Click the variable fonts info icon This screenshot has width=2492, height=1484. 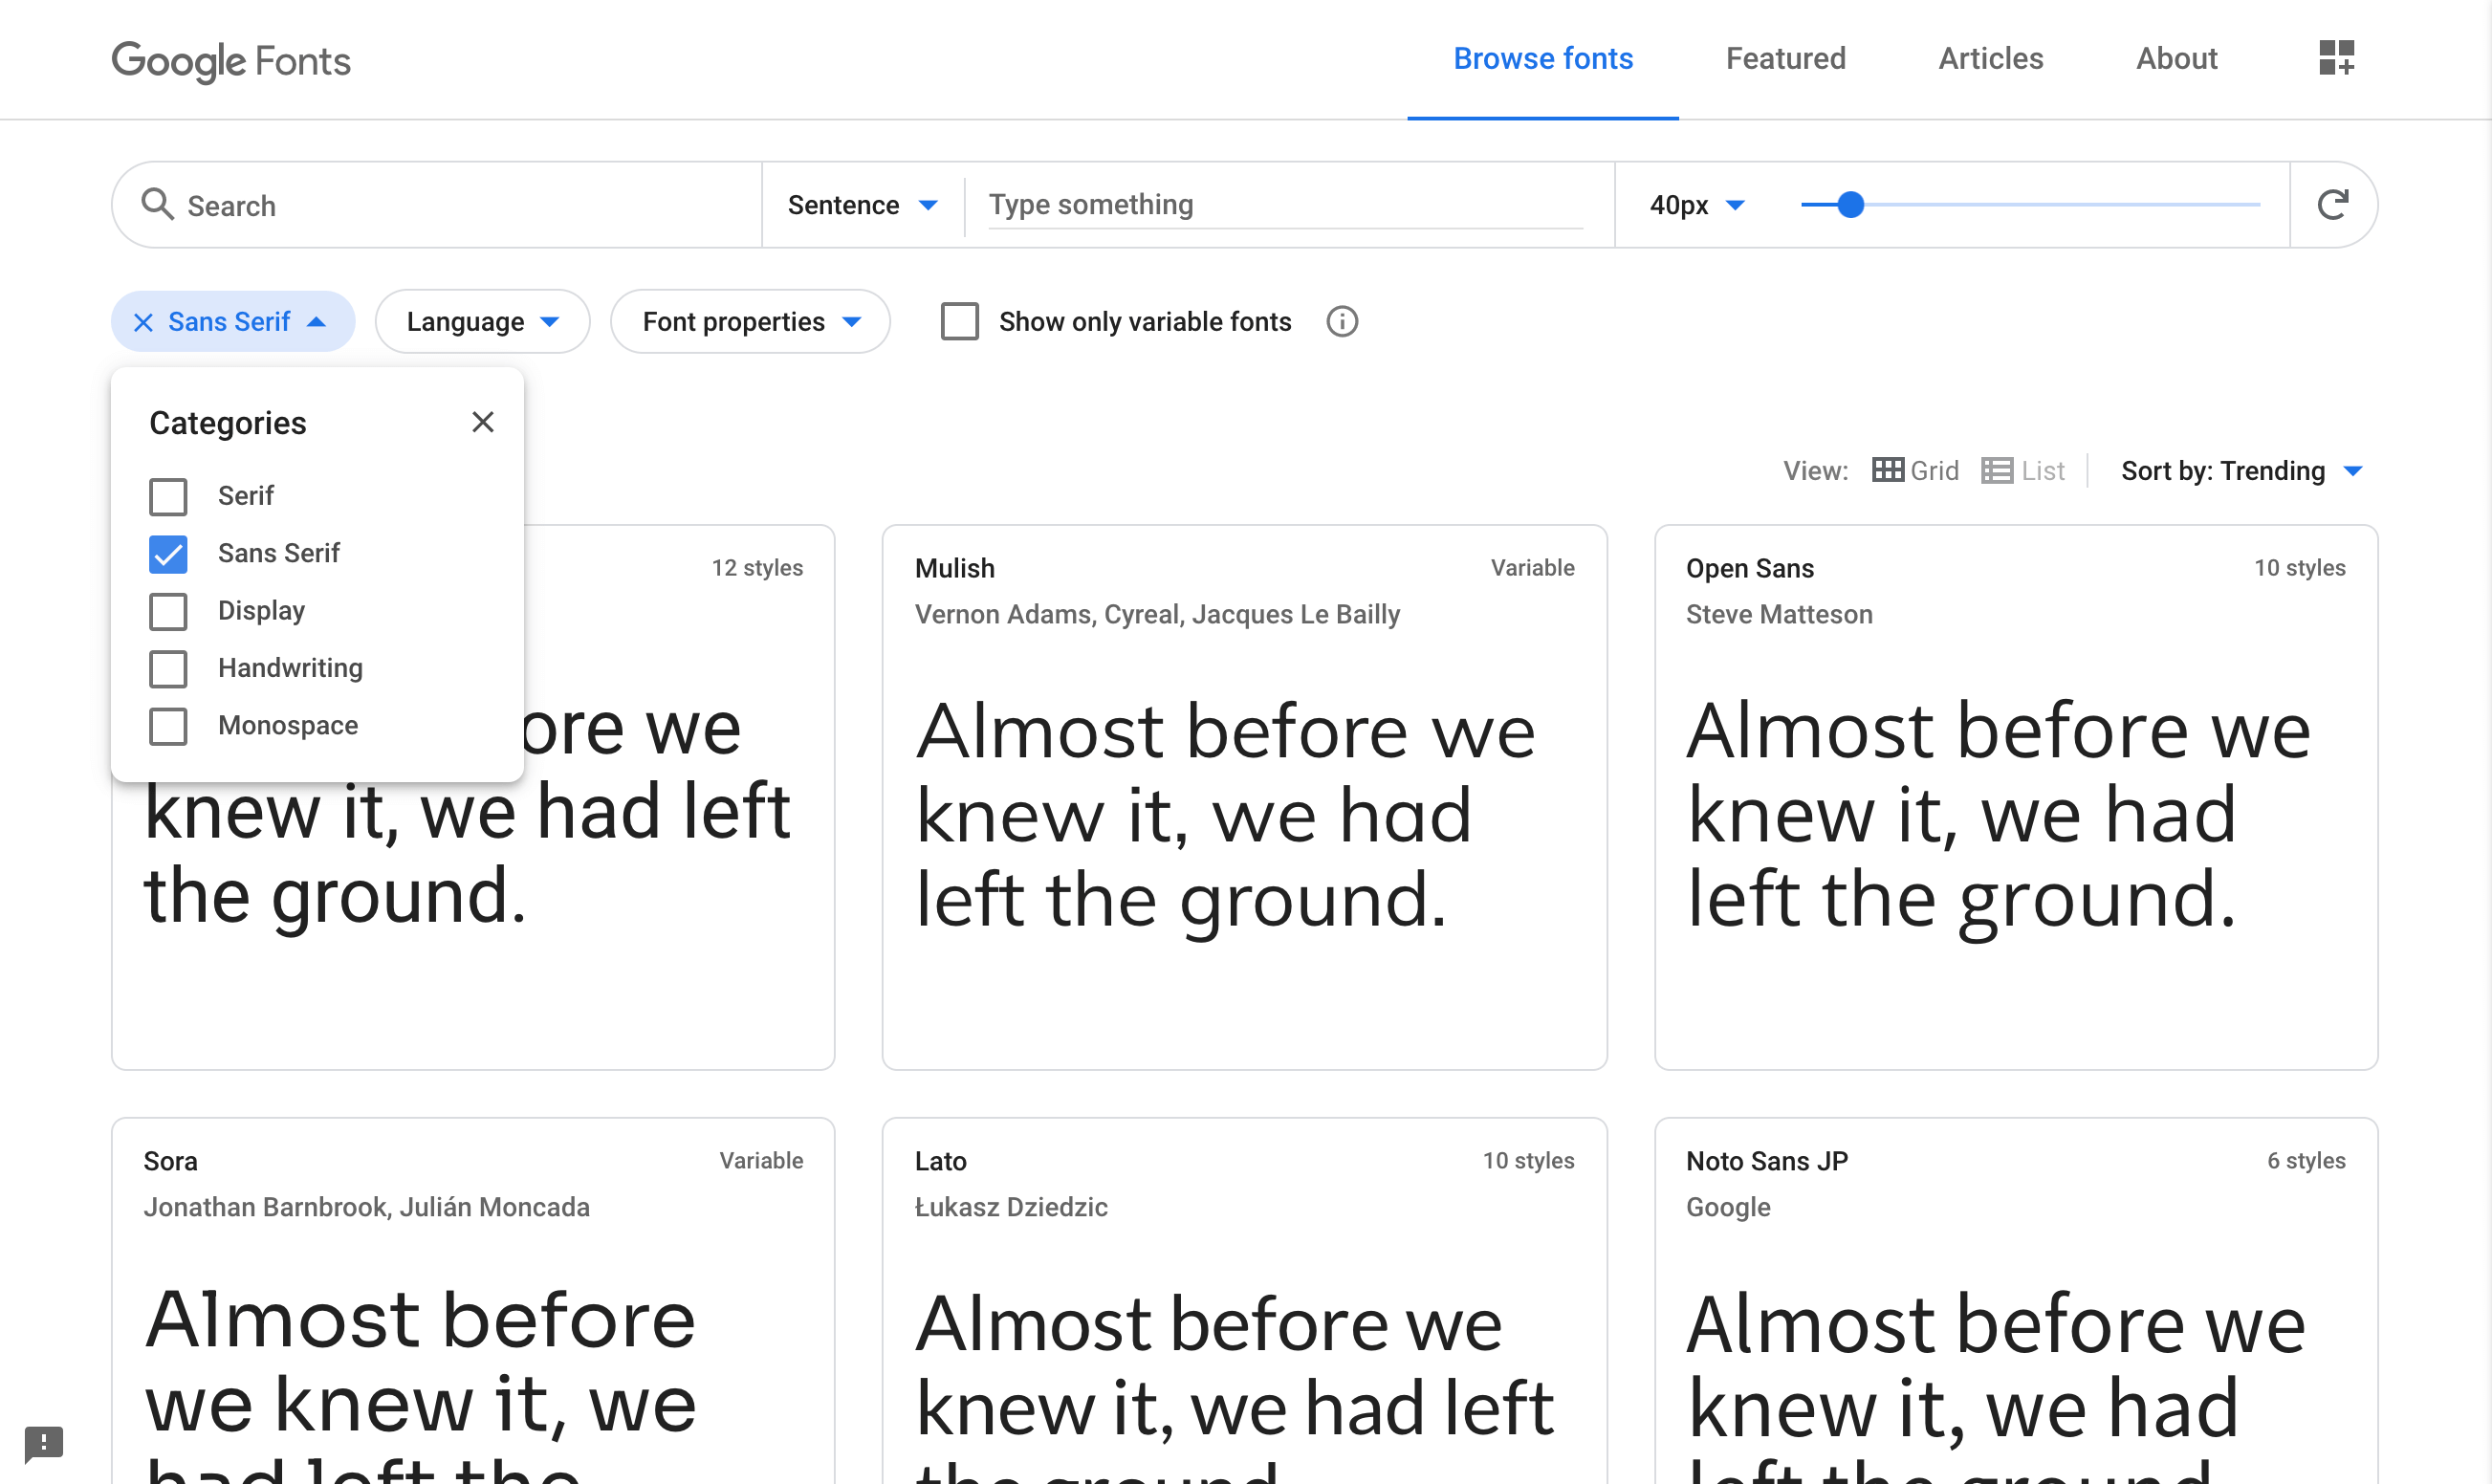point(1341,322)
